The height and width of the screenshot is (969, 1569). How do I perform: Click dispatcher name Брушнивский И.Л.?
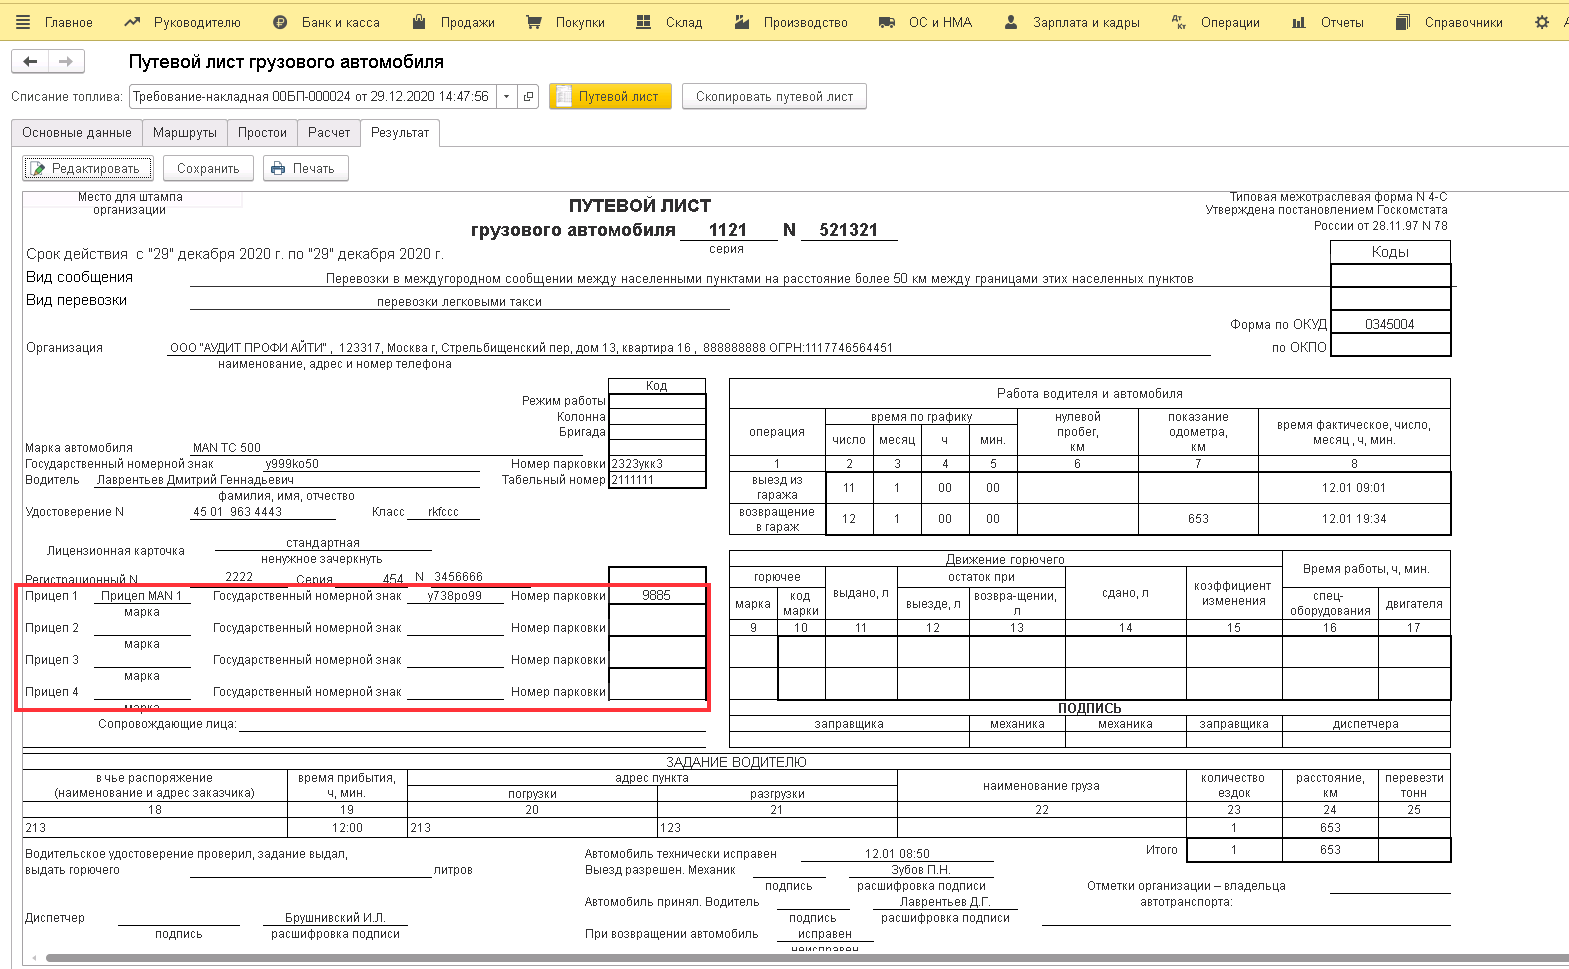point(335,918)
